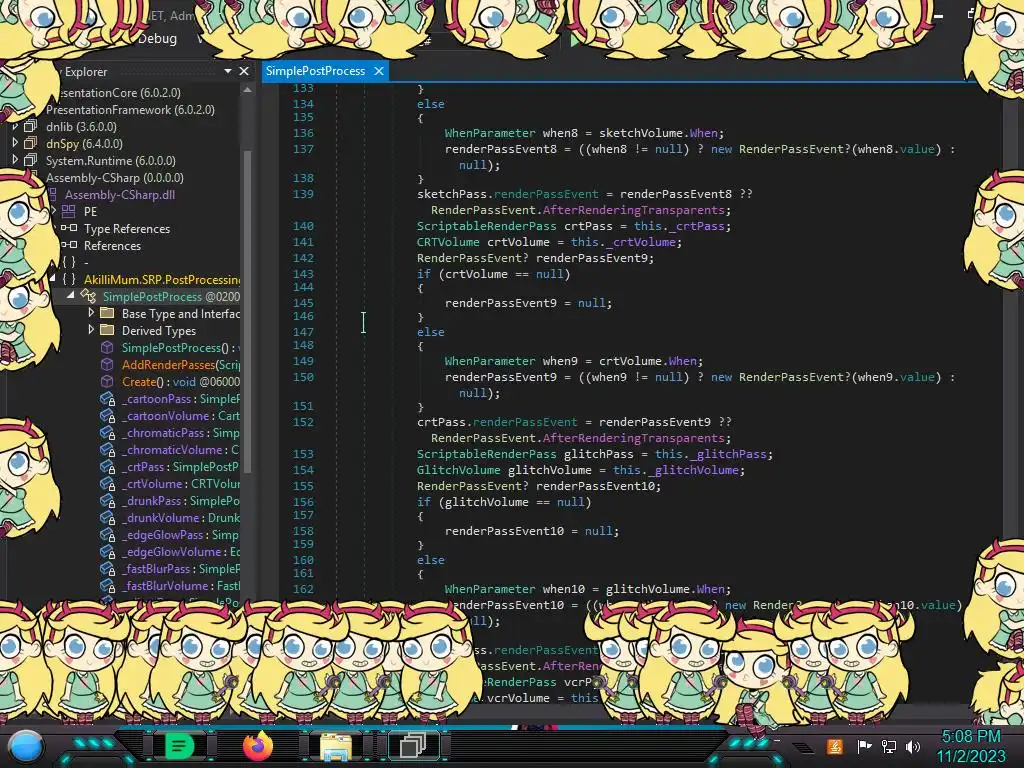Viewport: 1024px width, 768px height.
Task: Click the volume speaker tray icon
Action: (913, 746)
